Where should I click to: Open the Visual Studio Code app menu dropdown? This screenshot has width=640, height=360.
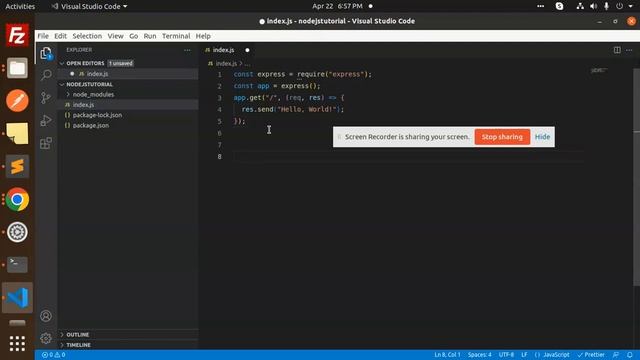coord(90,6)
